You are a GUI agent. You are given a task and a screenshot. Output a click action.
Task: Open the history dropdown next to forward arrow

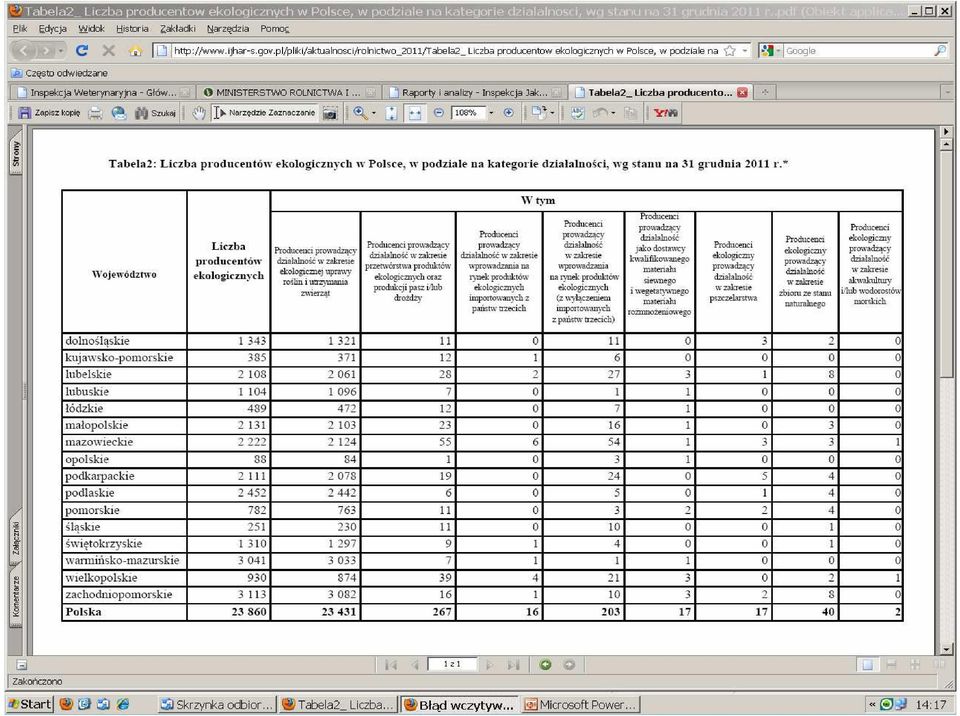tap(61, 51)
